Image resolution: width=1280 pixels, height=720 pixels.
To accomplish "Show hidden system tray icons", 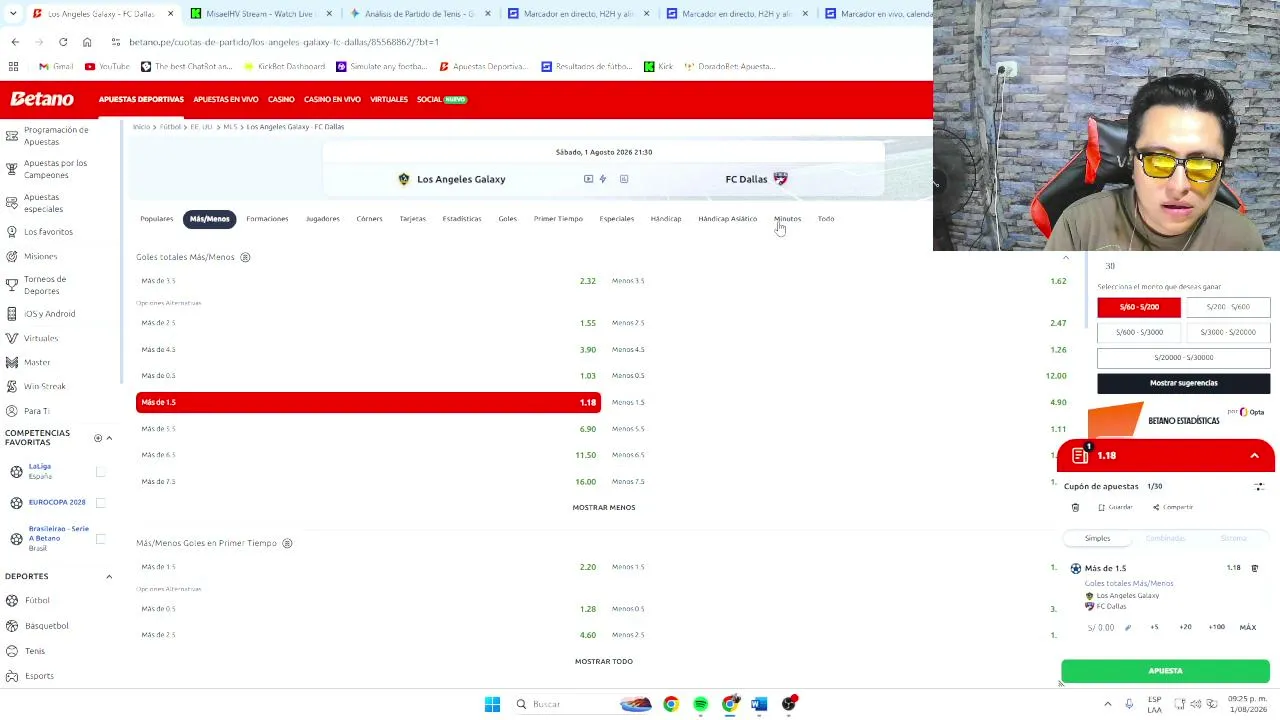I will tap(1107, 704).
